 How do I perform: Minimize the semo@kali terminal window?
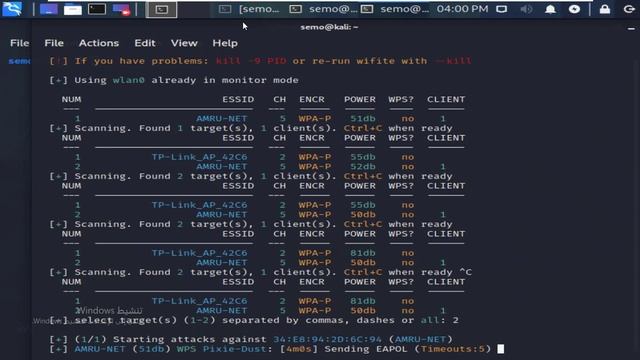click(631, 29)
